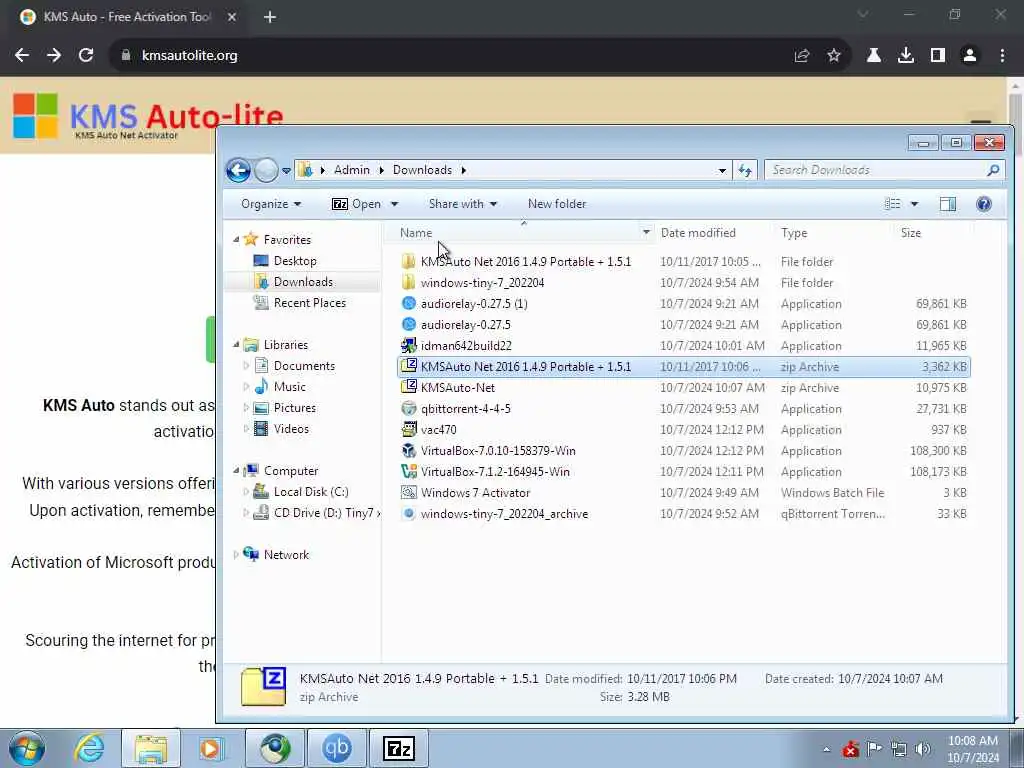This screenshot has width=1024, height=768.
Task: Refresh the Downloads folder view
Action: click(x=745, y=170)
